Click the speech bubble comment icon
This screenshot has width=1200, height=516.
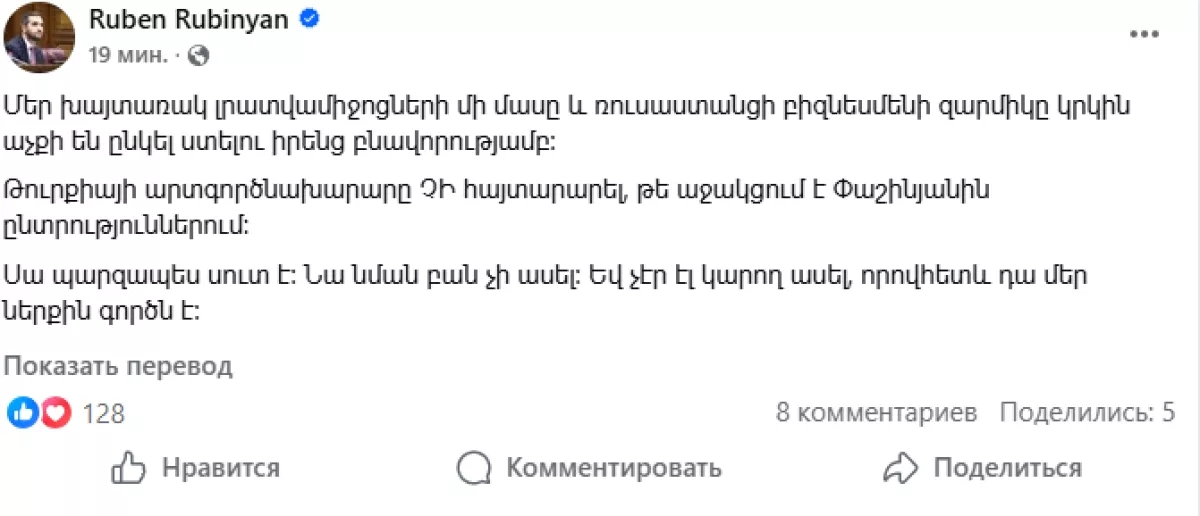474,468
